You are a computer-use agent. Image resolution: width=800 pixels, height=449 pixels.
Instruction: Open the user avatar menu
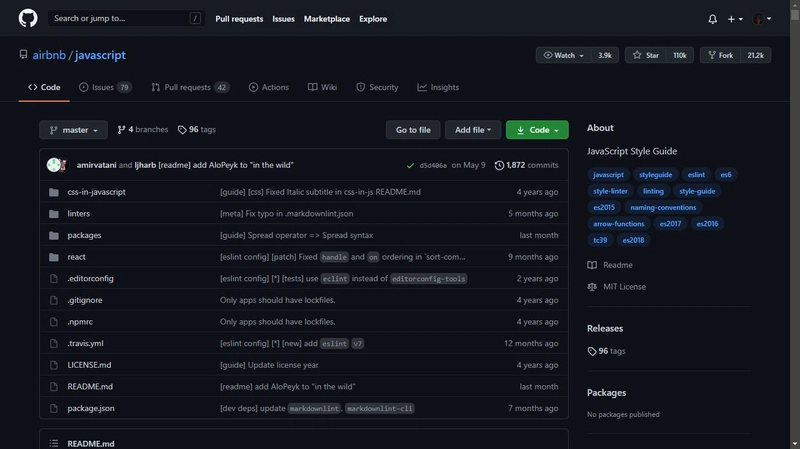(x=762, y=19)
